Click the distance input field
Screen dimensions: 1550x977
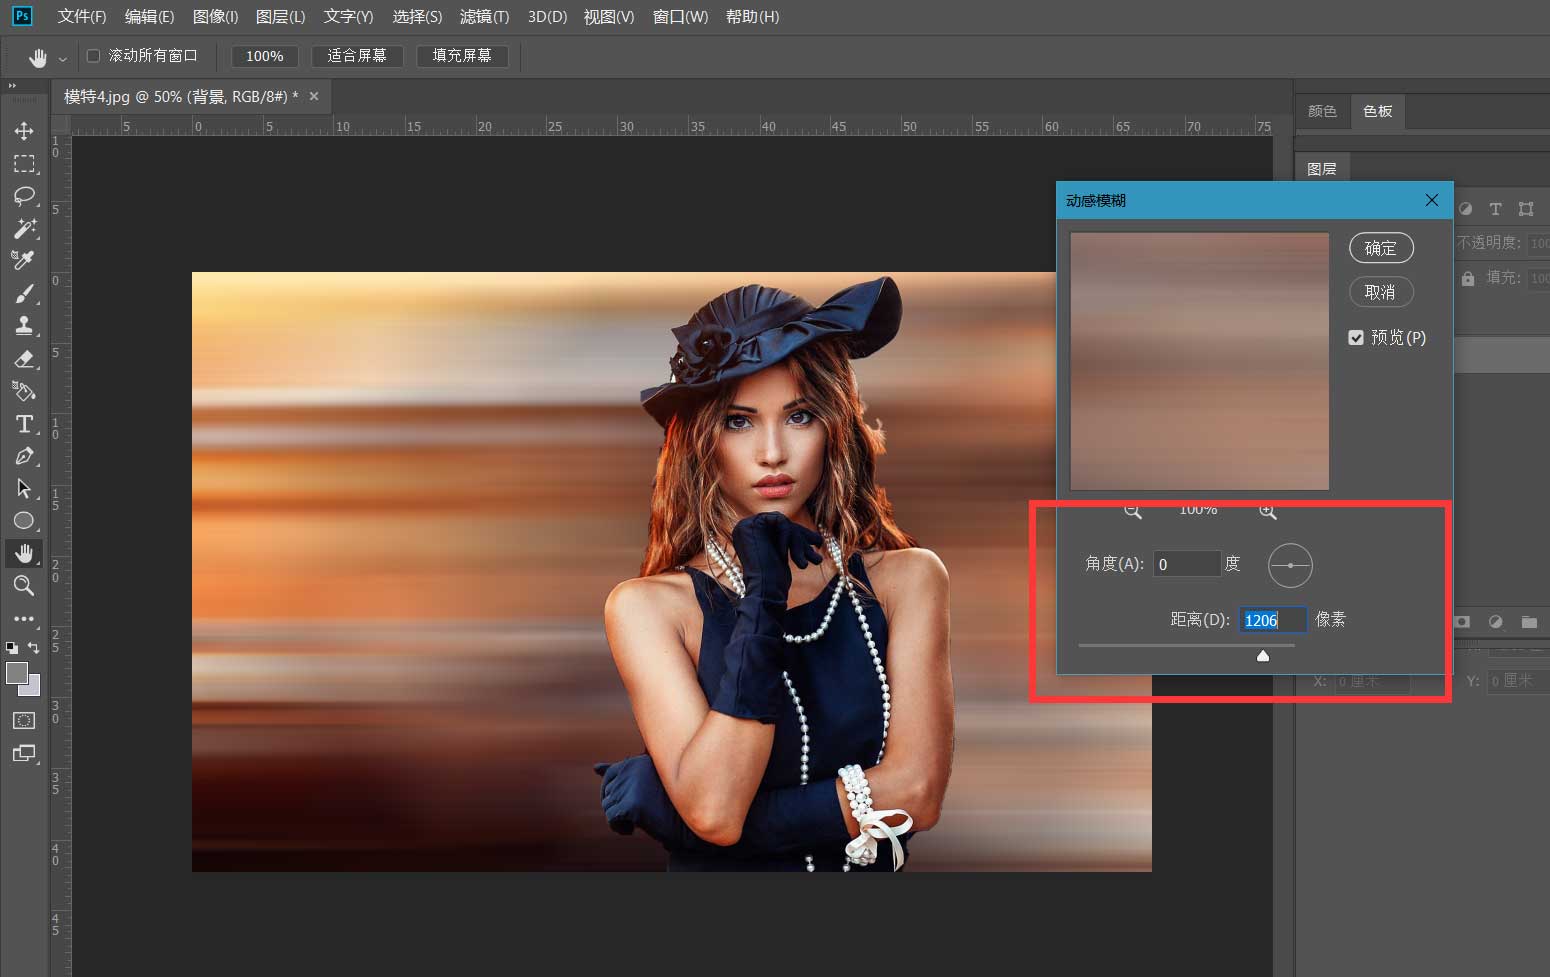click(1273, 620)
